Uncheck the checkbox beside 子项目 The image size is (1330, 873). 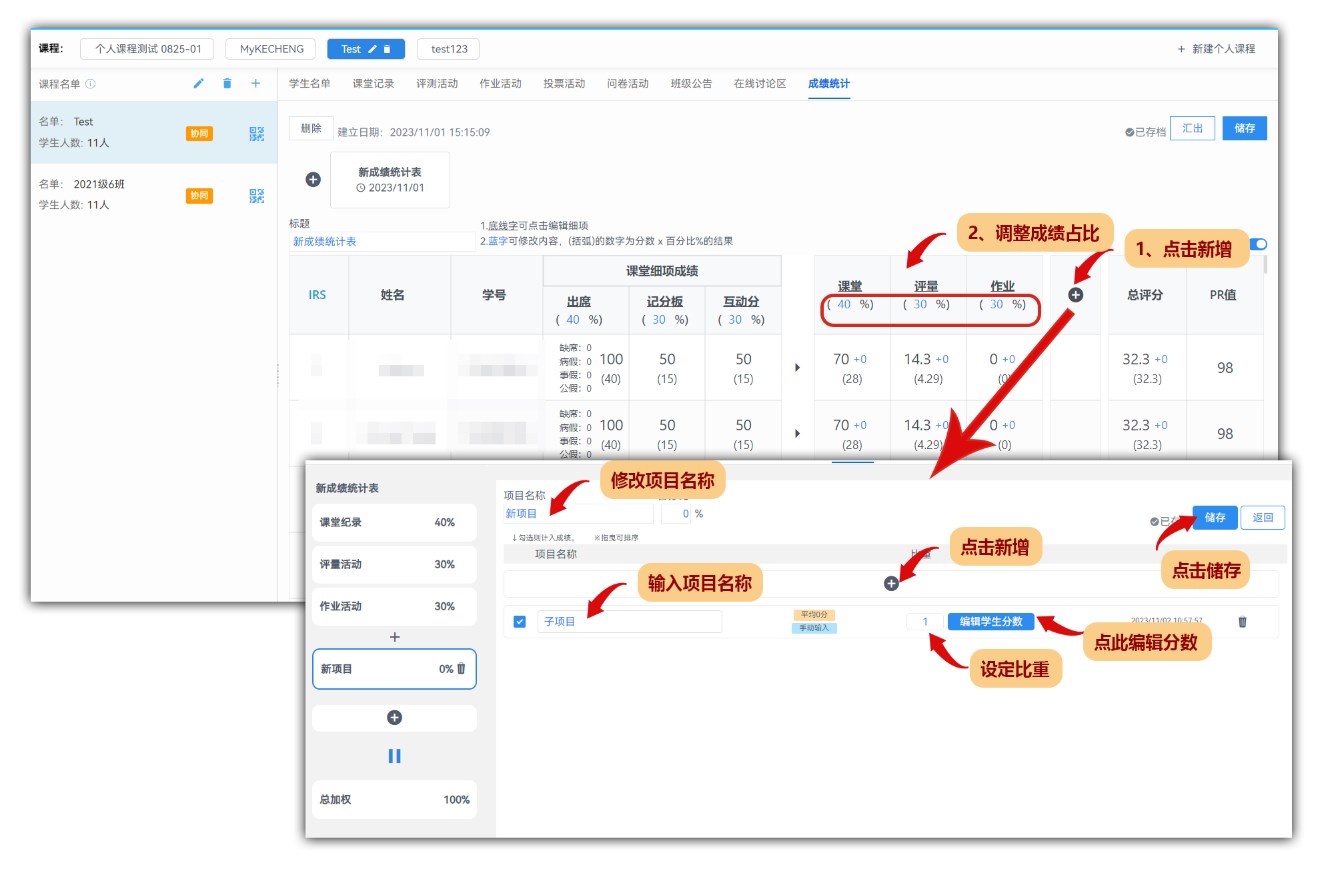(x=519, y=622)
